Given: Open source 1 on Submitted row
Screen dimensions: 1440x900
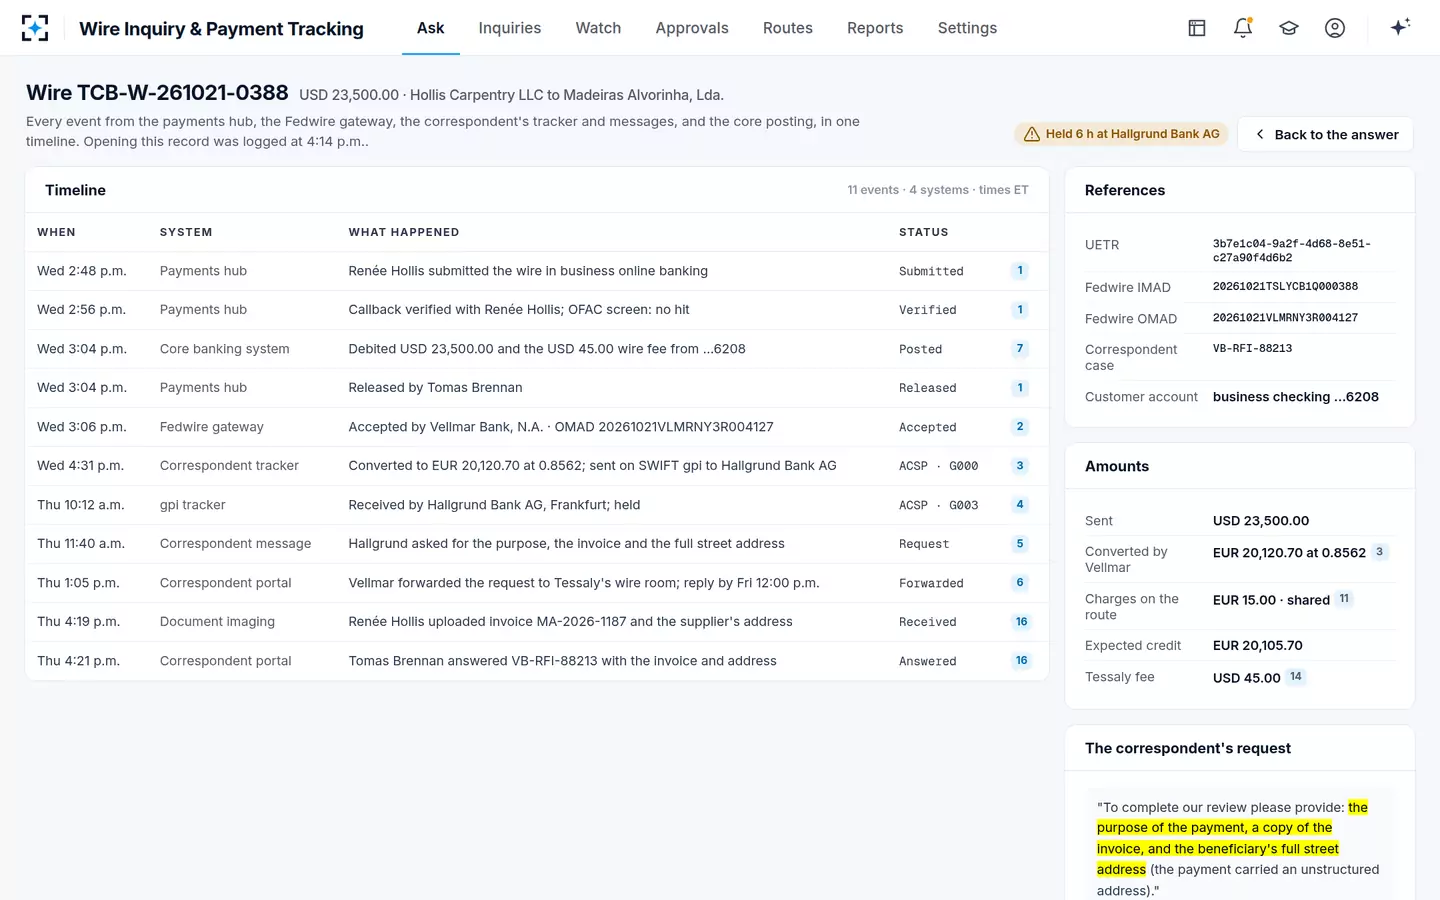Looking at the screenshot, I should 1020,271.
